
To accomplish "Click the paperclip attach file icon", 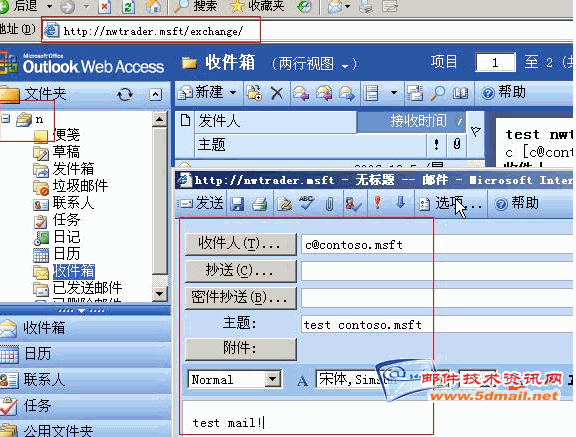I will (x=330, y=204).
